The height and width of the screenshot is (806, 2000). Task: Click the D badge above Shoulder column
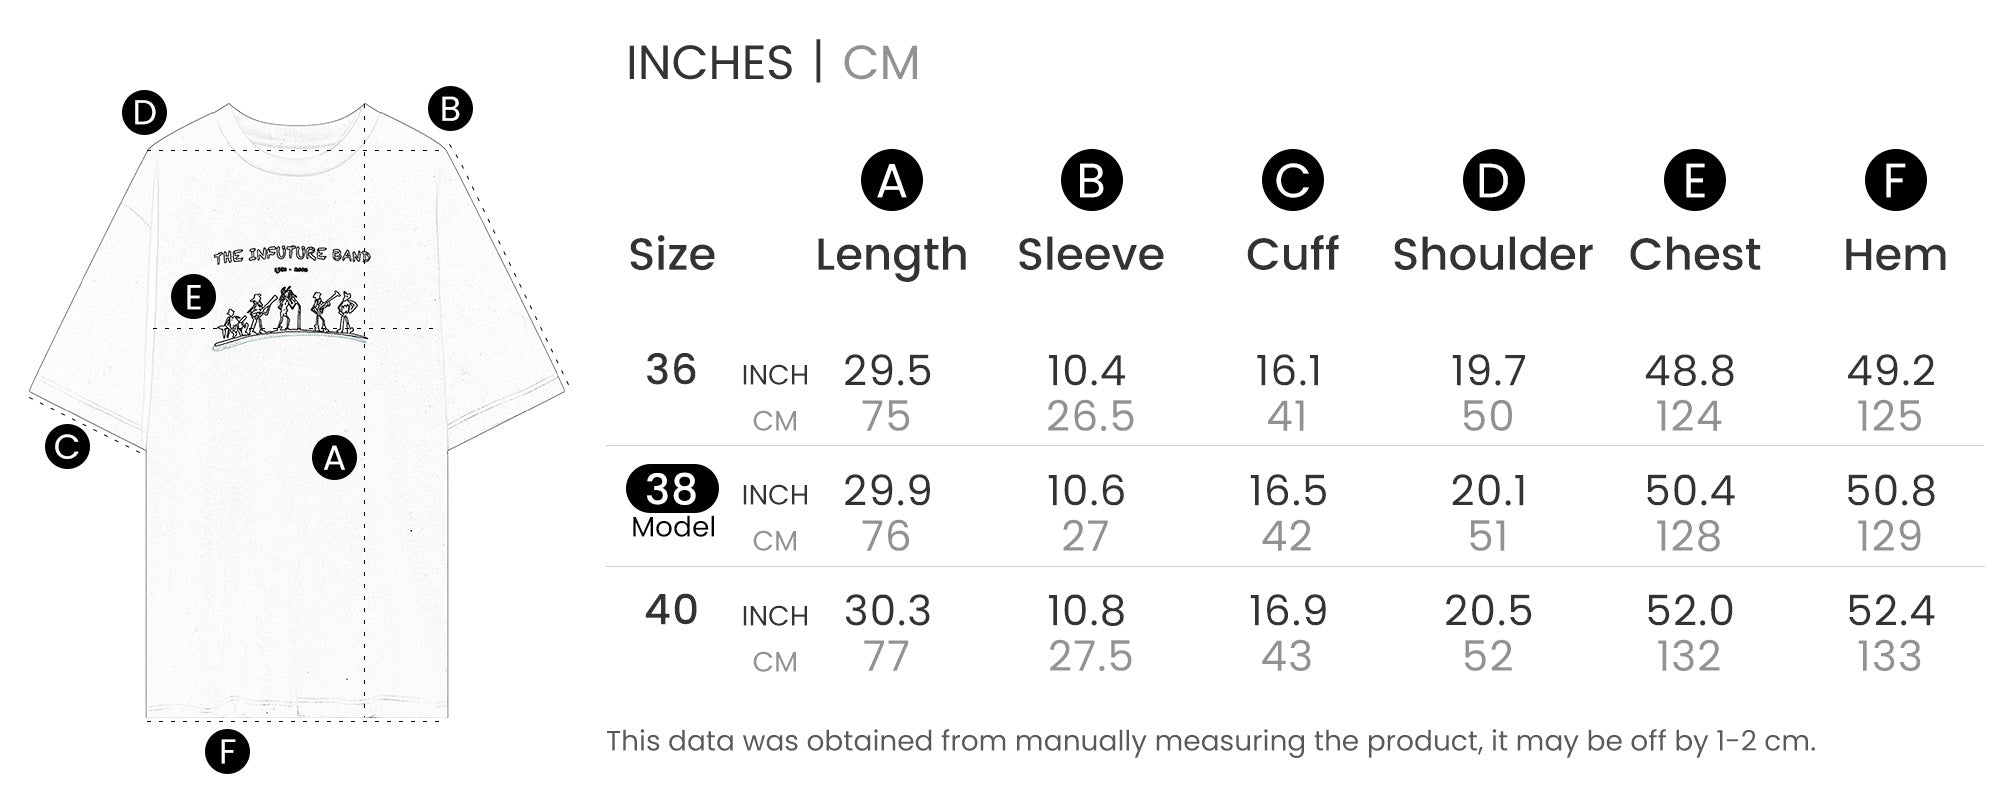pyautogui.click(x=1493, y=181)
